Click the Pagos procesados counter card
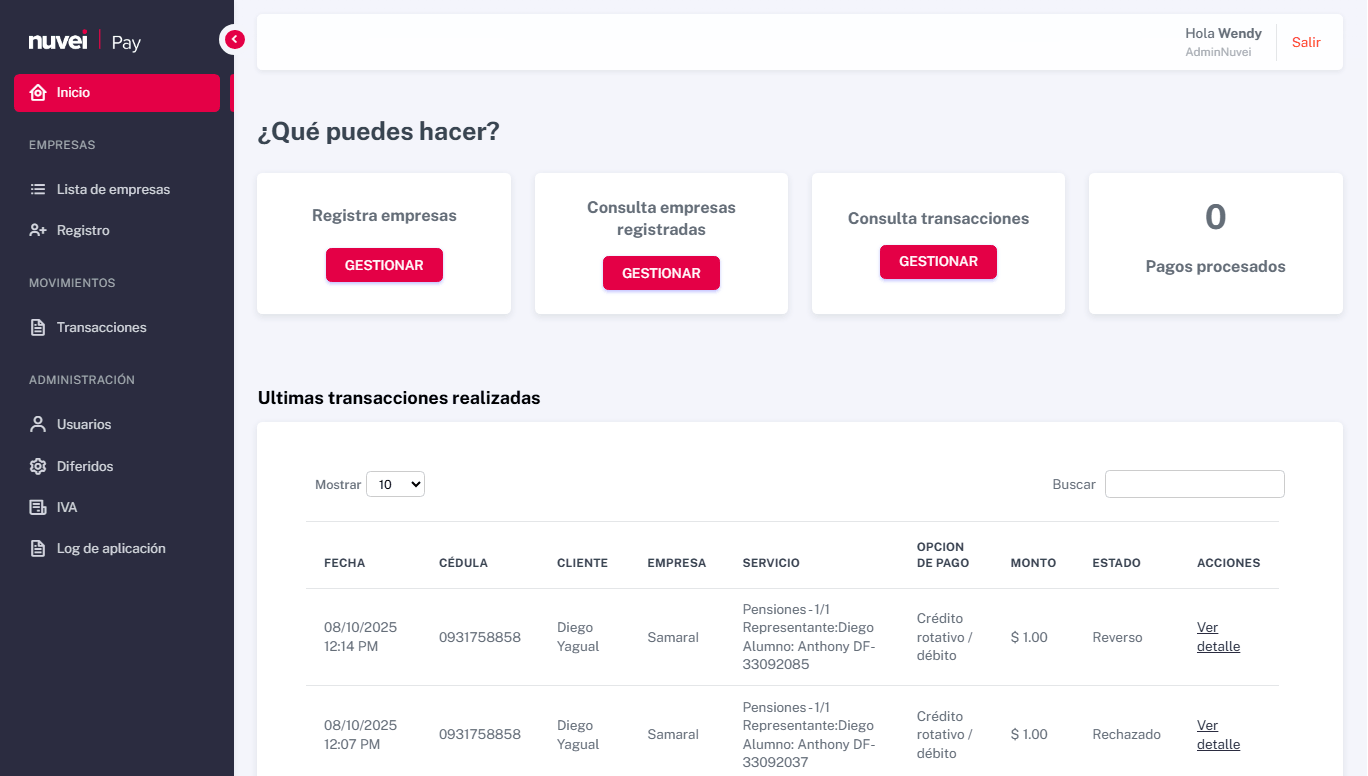Viewport: 1368px width, 776px height. pyautogui.click(x=1215, y=243)
